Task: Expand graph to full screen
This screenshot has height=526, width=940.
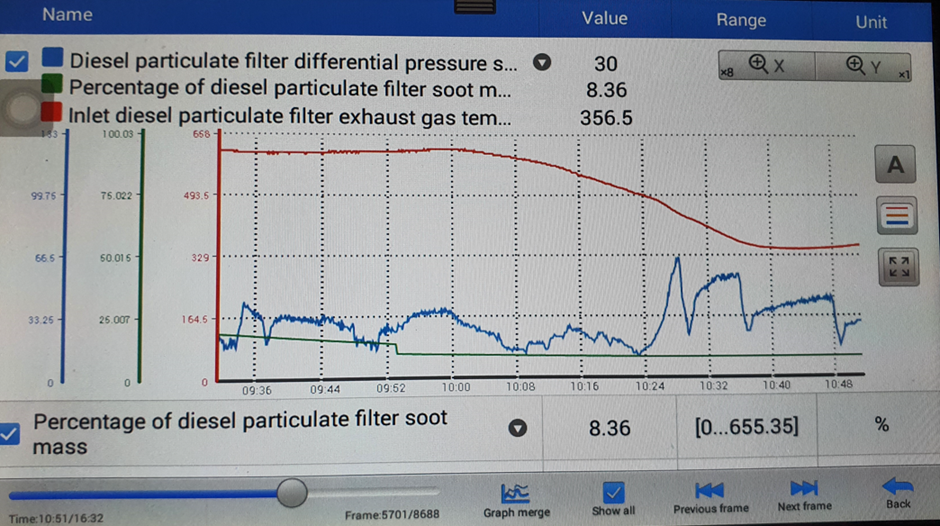Action: 895,266
